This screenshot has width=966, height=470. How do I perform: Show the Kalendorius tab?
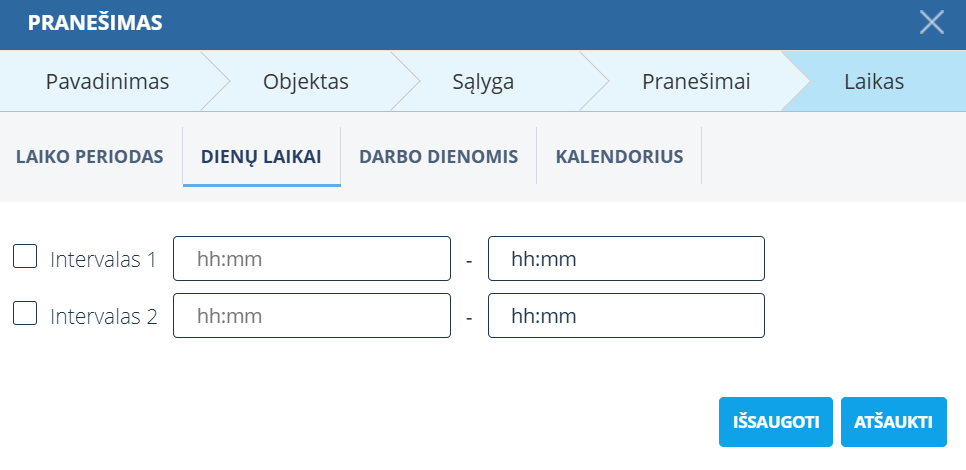(x=619, y=157)
